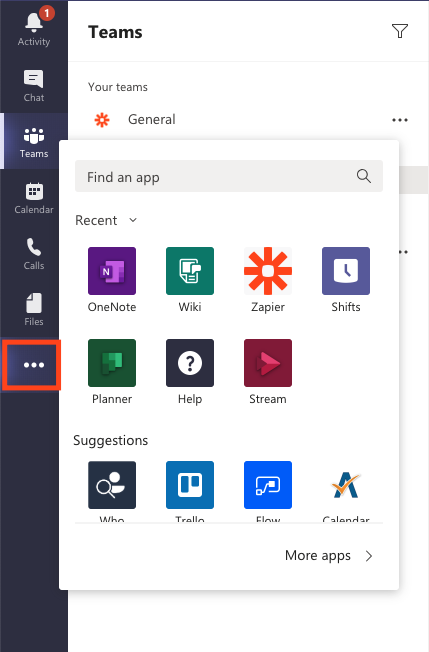Click the More apps link
Viewport: 429px width, 652px height.
coord(328,556)
